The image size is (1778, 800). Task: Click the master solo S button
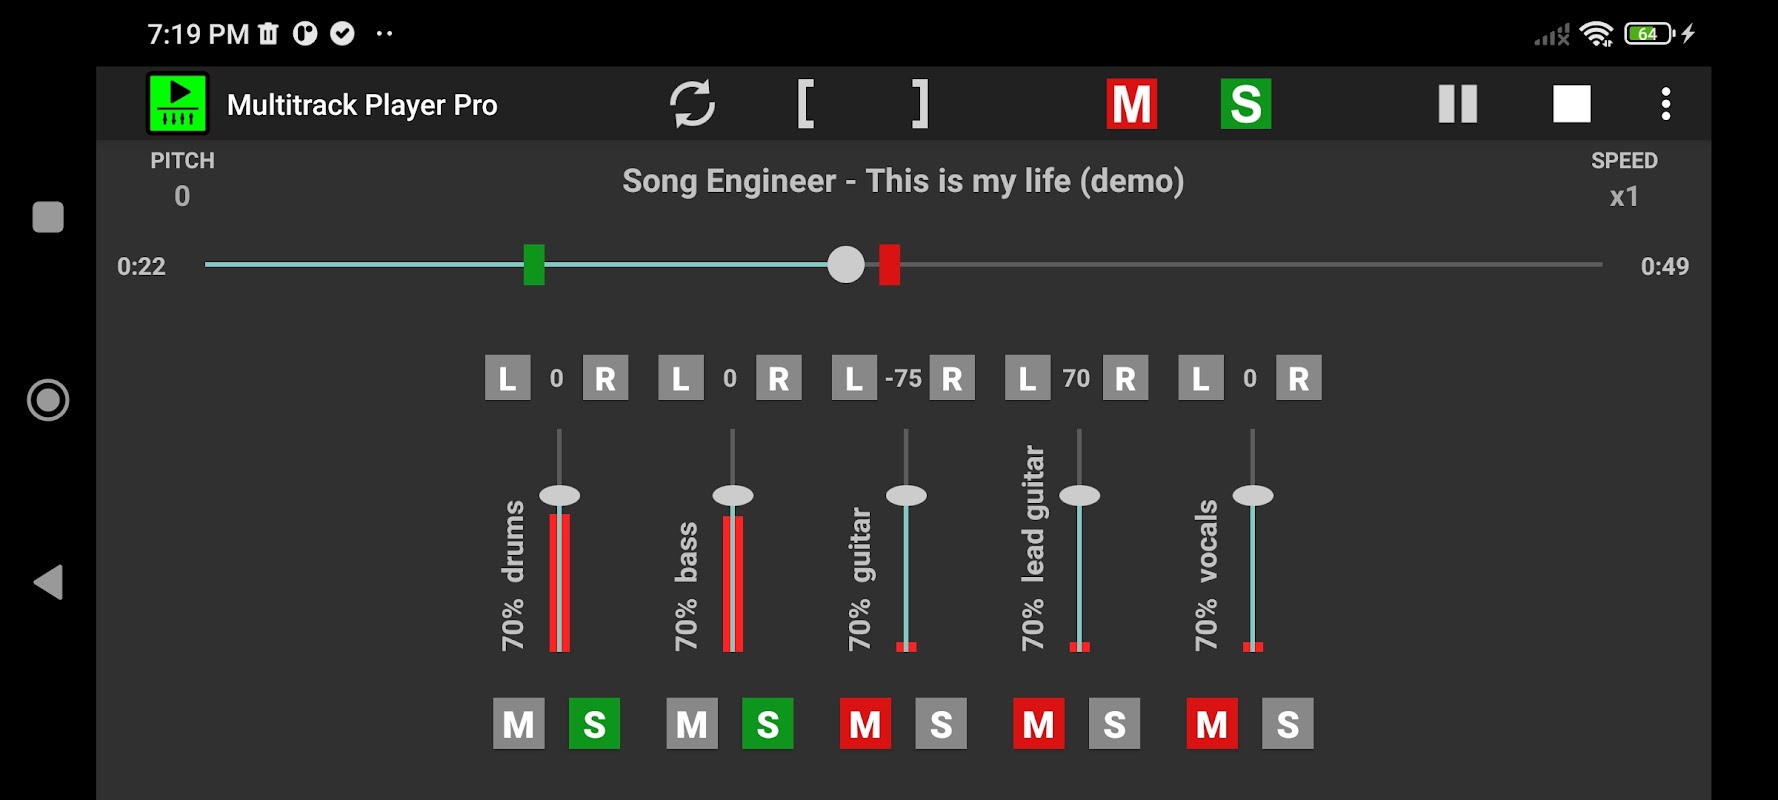click(x=1245, y=104)
